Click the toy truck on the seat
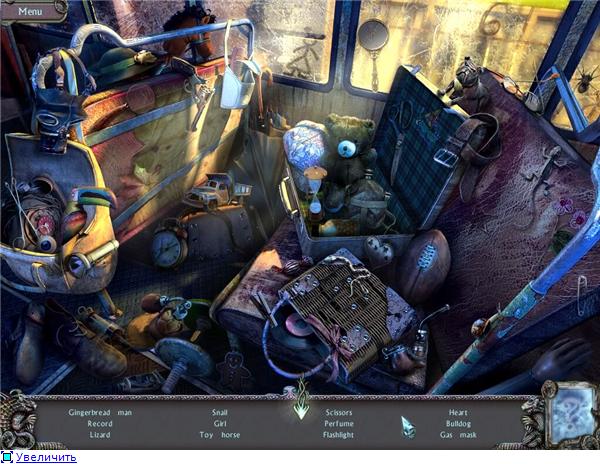The height and width of the screenshot is (464, 600). point(214,191)
